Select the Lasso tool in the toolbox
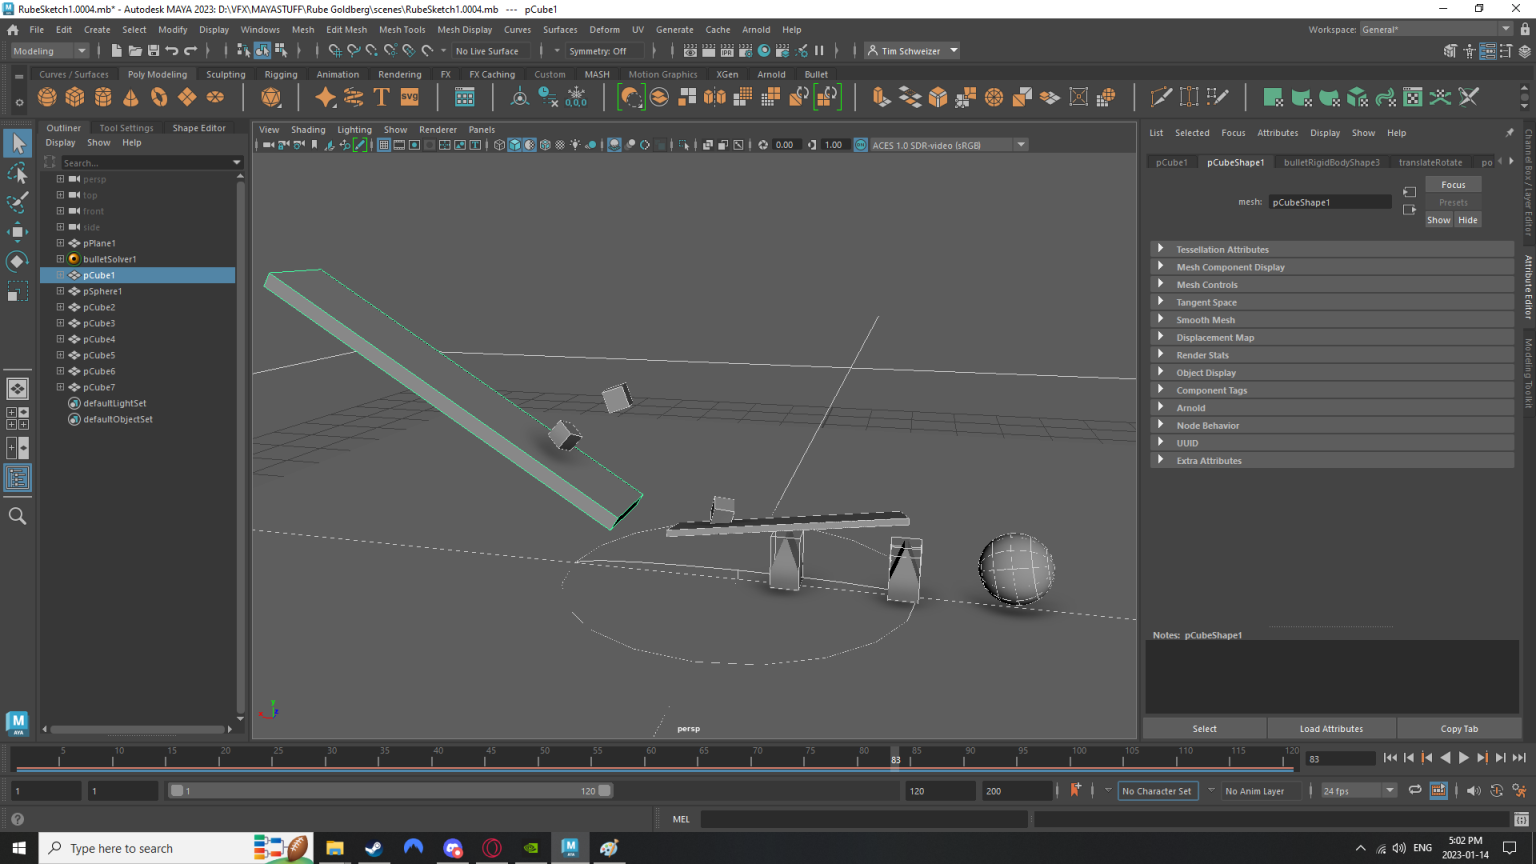This screenshot has width=1536, height=864. point(16,173)
